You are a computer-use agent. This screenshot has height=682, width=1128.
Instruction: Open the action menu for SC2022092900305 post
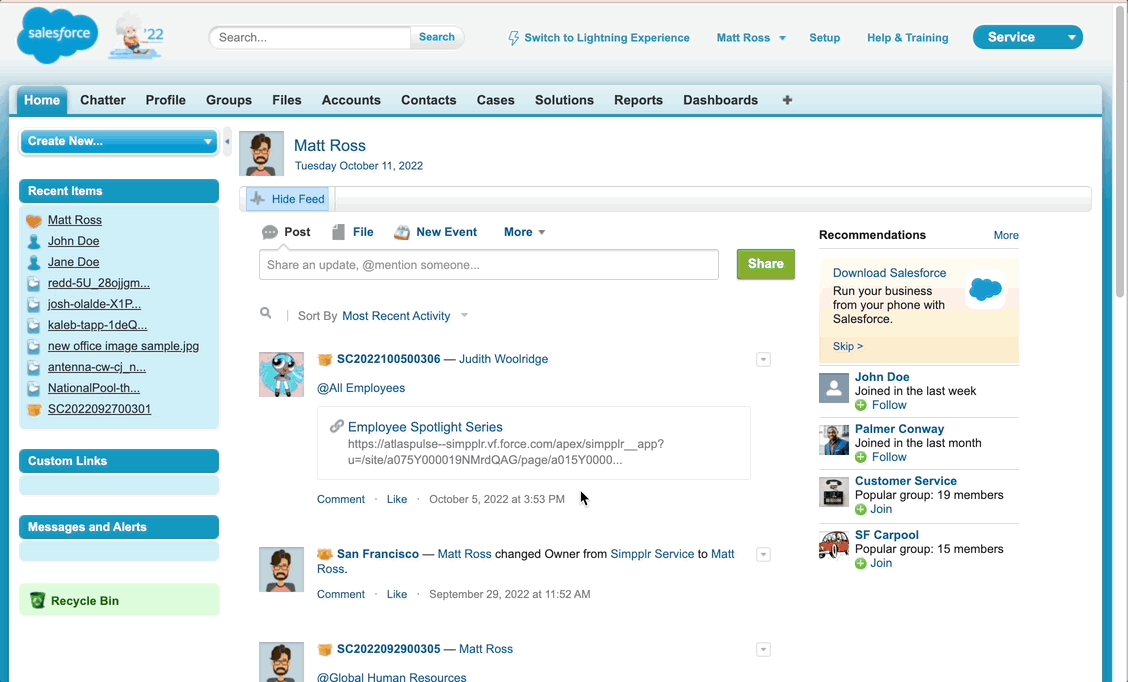(x=763, y=650)
